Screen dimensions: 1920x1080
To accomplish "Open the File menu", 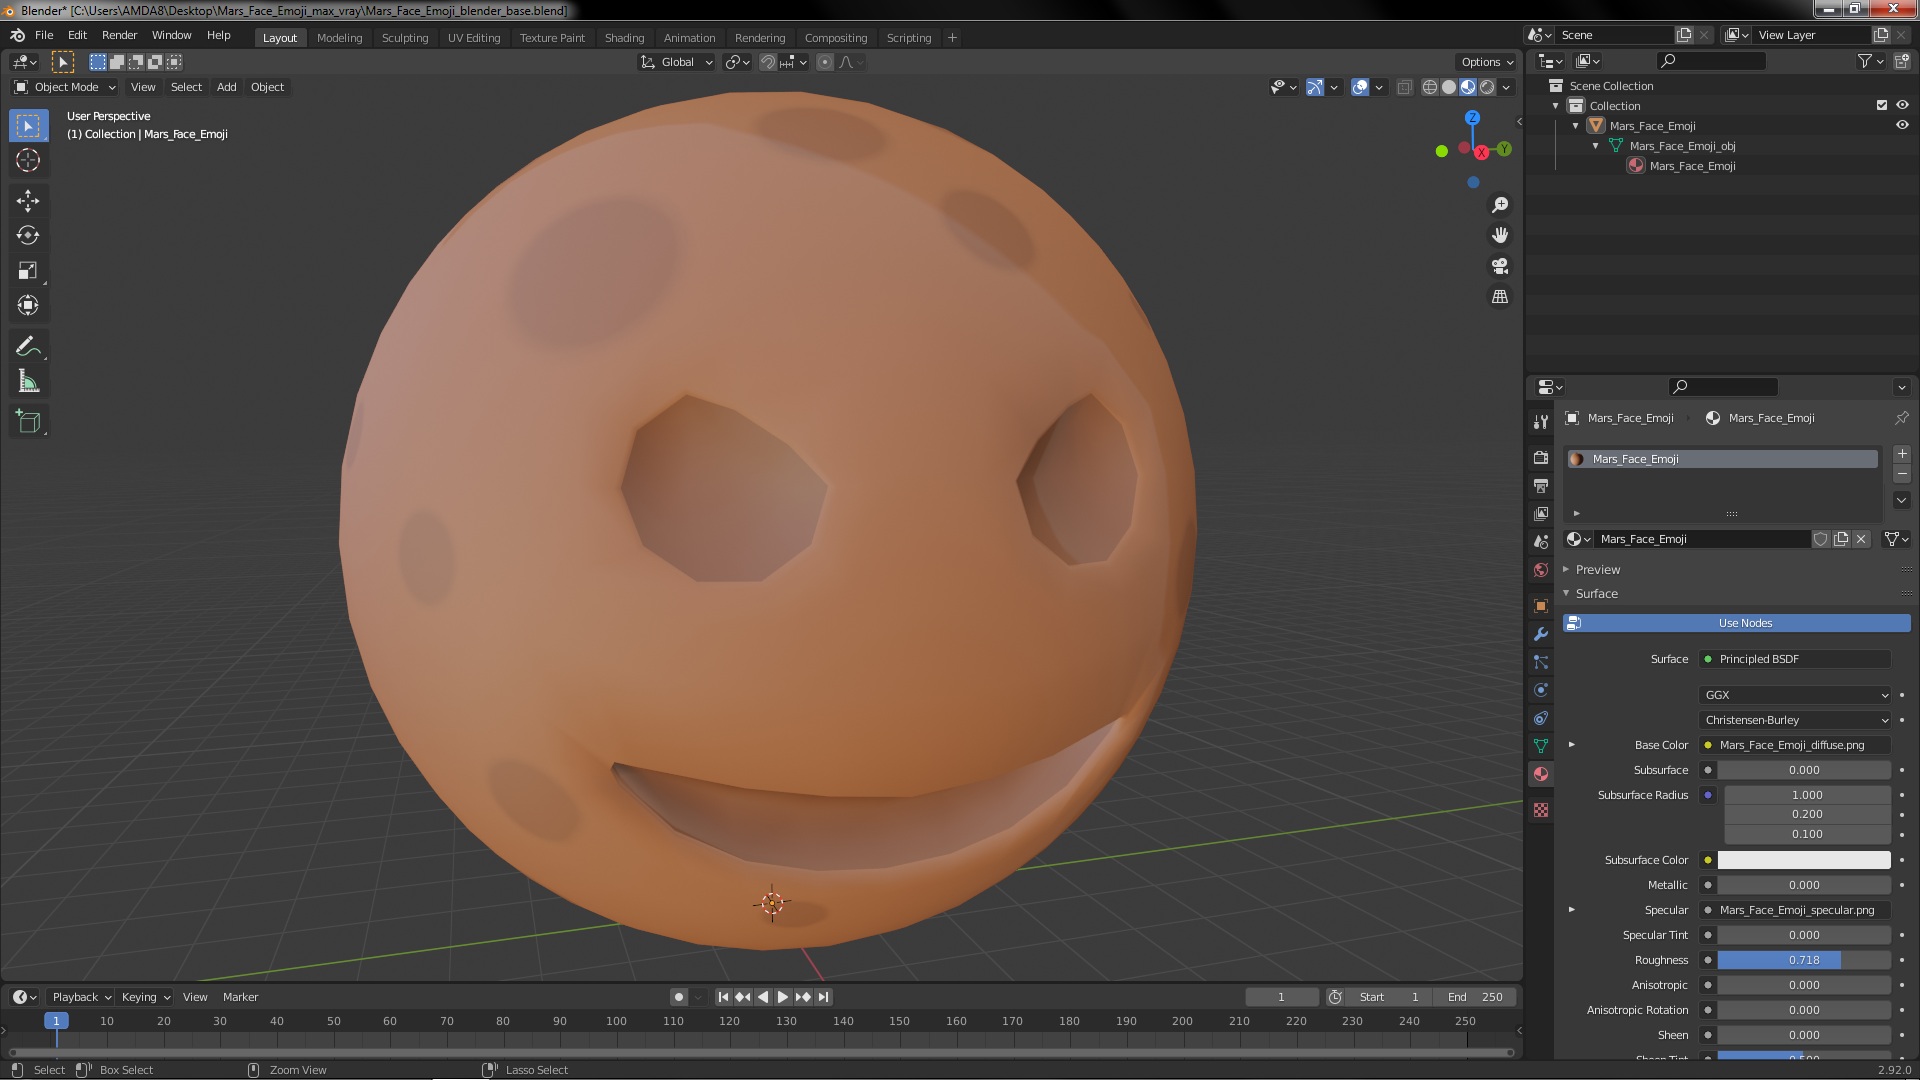I will (x=44, y=35).
